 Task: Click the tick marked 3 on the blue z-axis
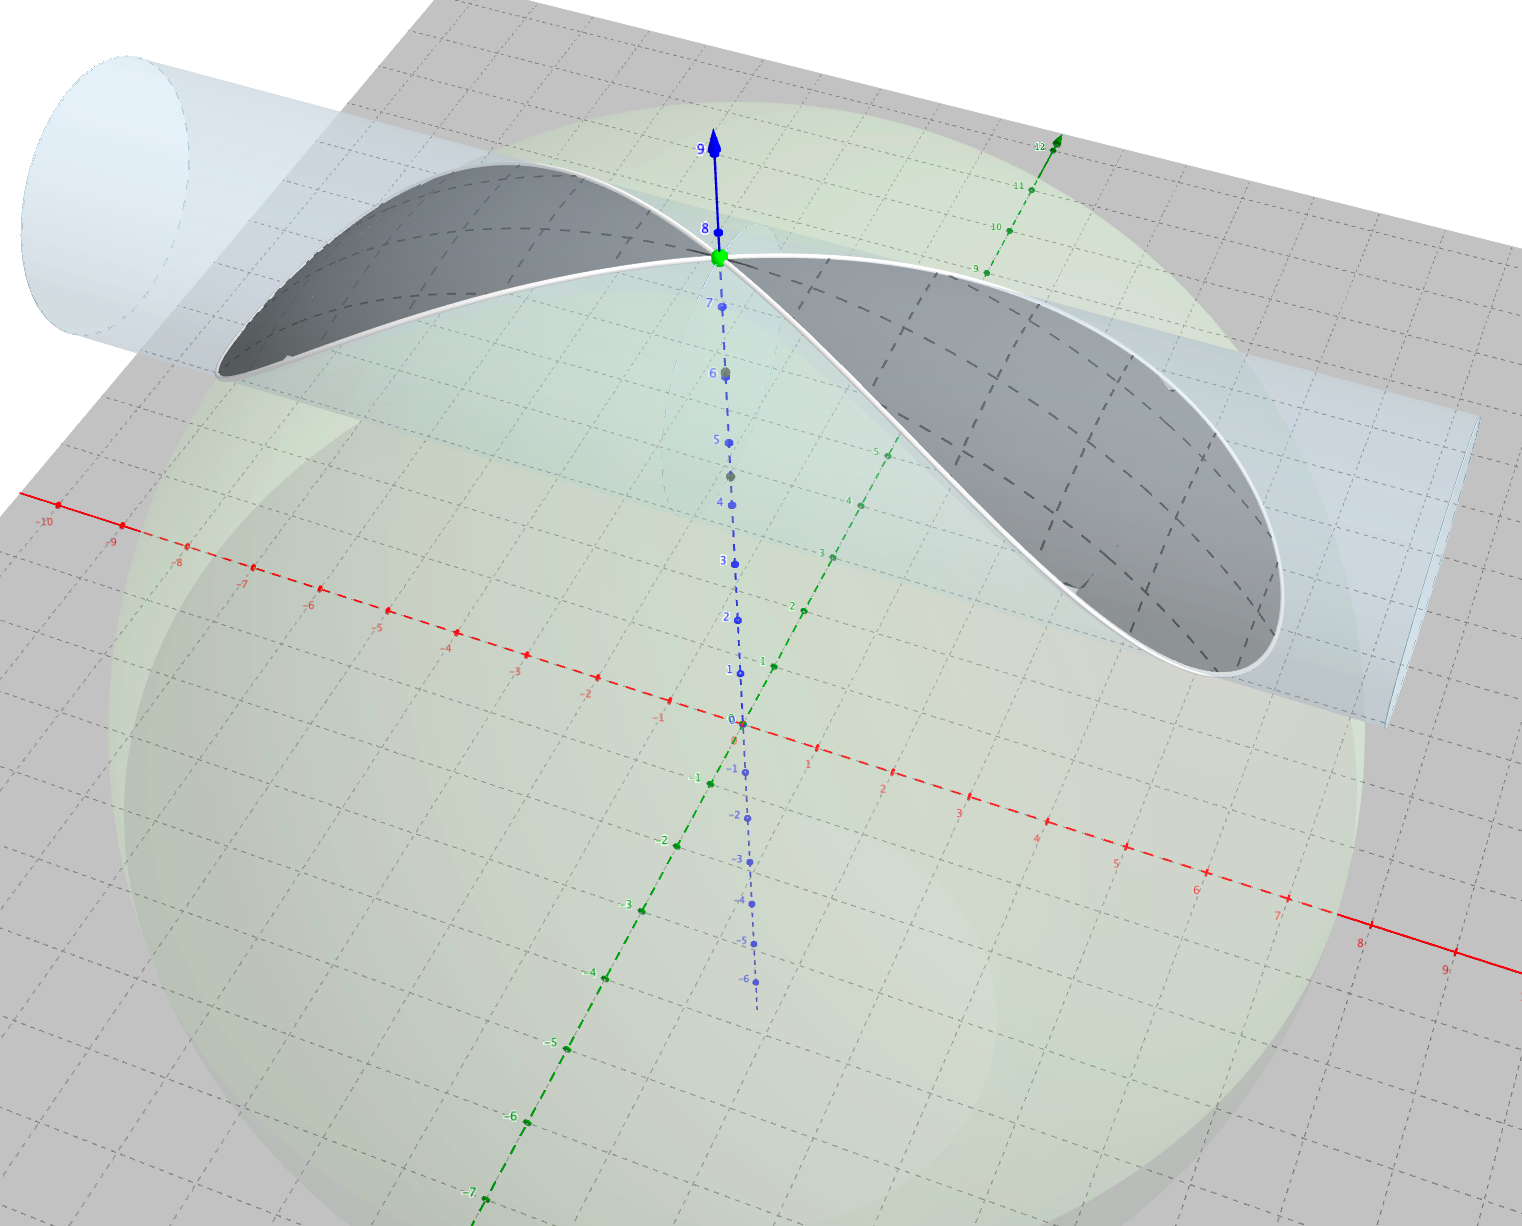coord(735,564)
